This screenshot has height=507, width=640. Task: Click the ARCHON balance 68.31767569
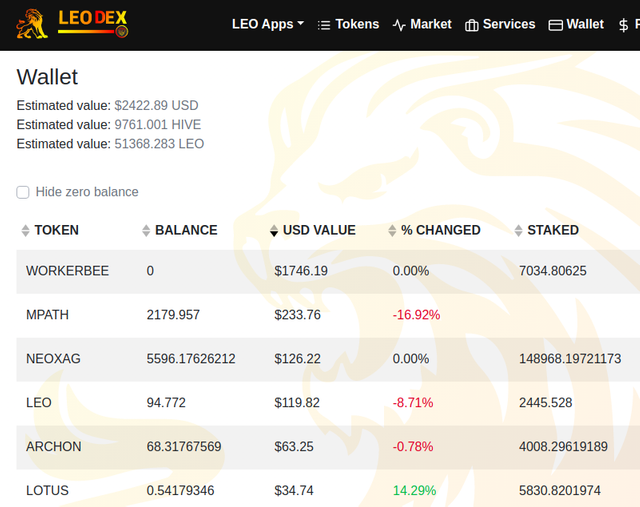pyautogui.click(x=184, y=447)
